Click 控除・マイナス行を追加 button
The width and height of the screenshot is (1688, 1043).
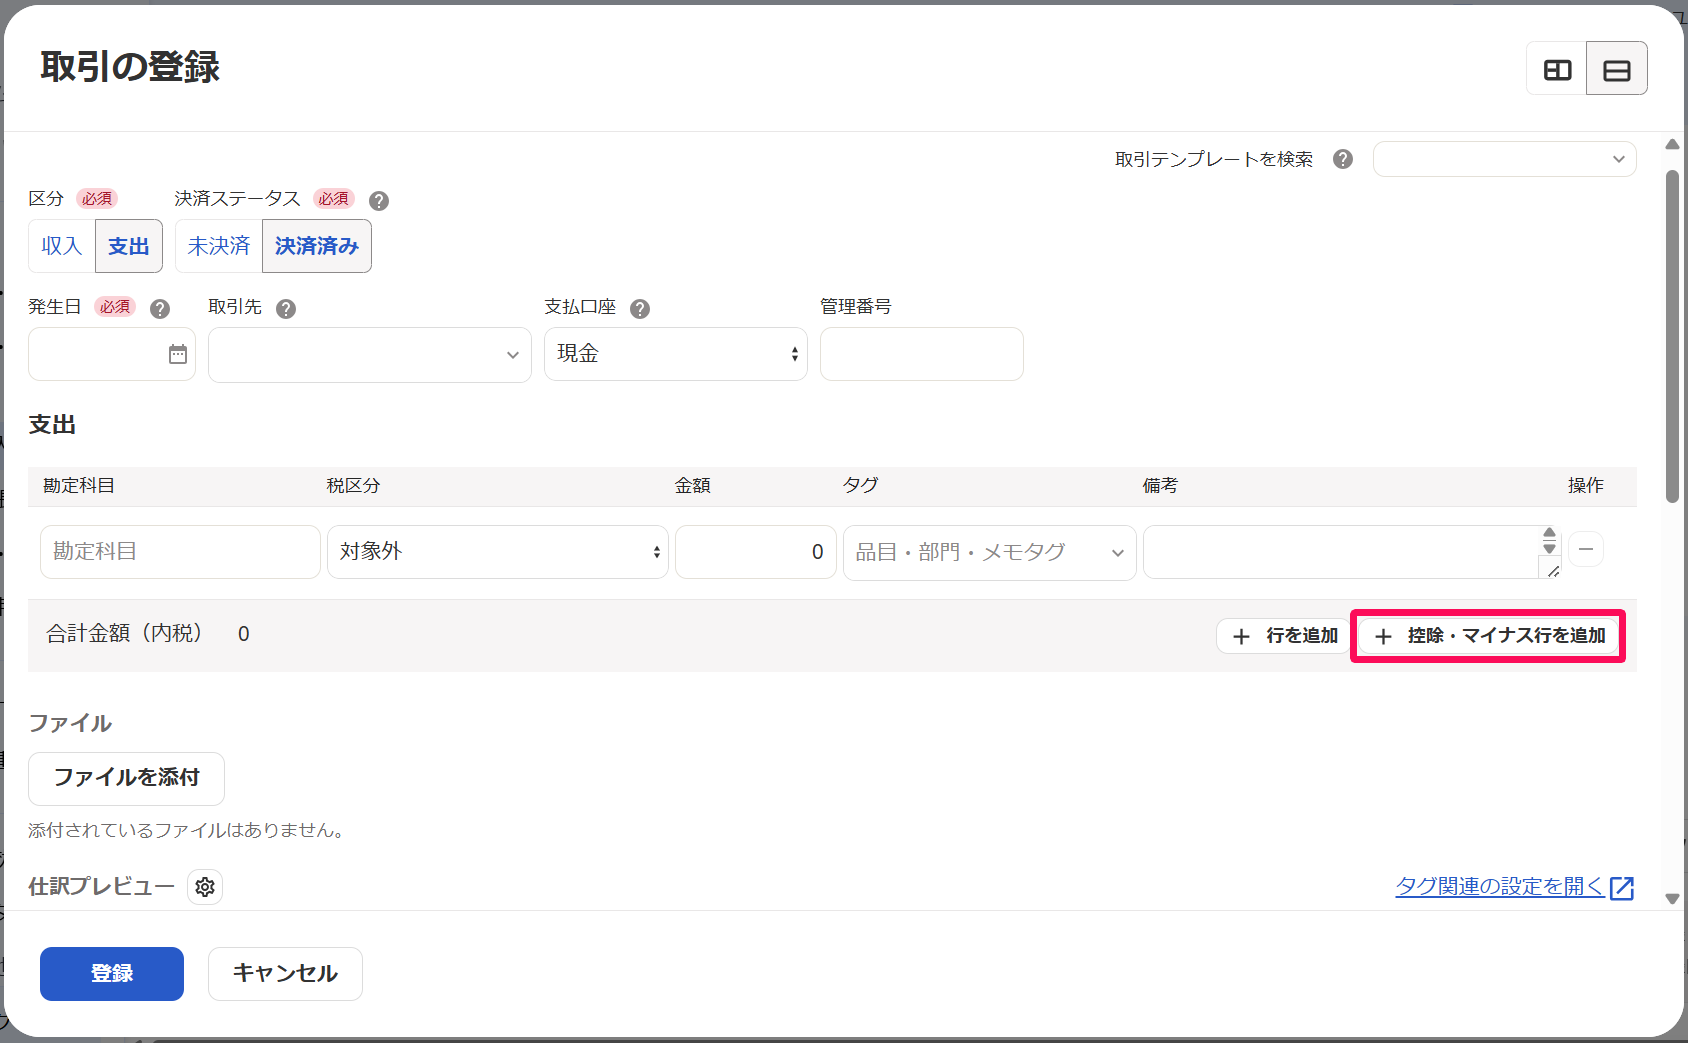tap(1489, 636)
